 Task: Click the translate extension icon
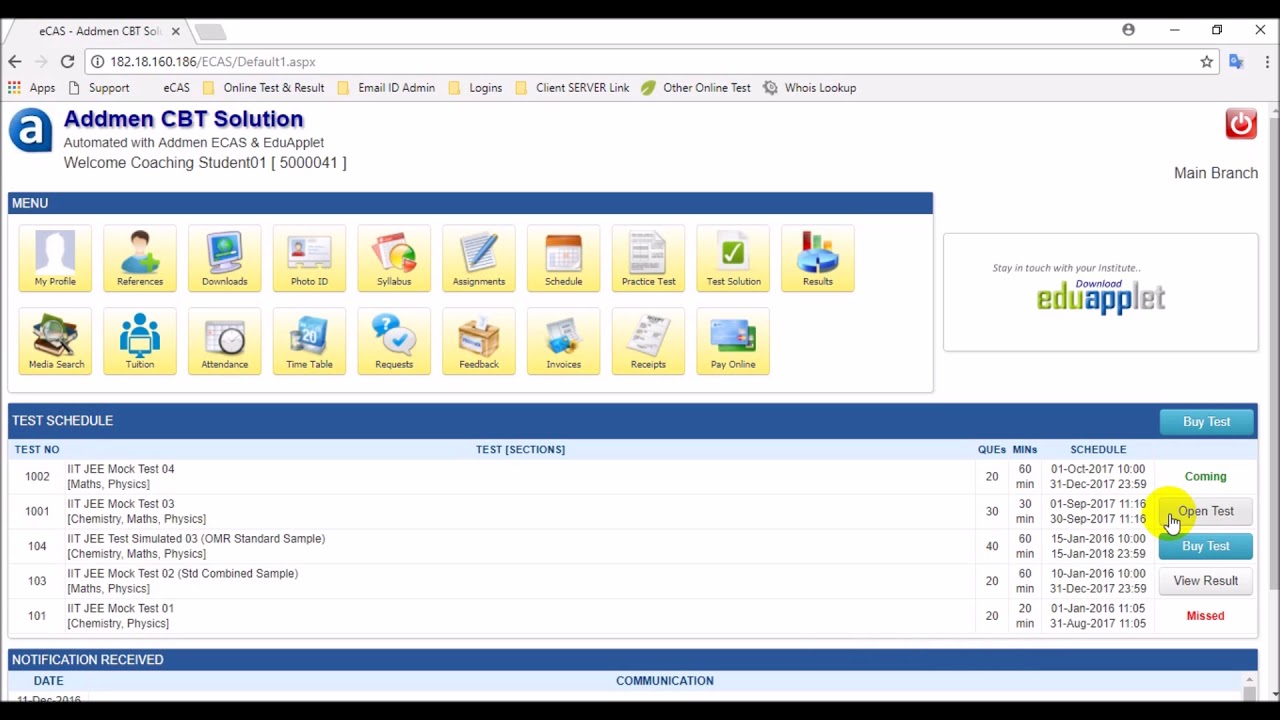[1236, 62]
